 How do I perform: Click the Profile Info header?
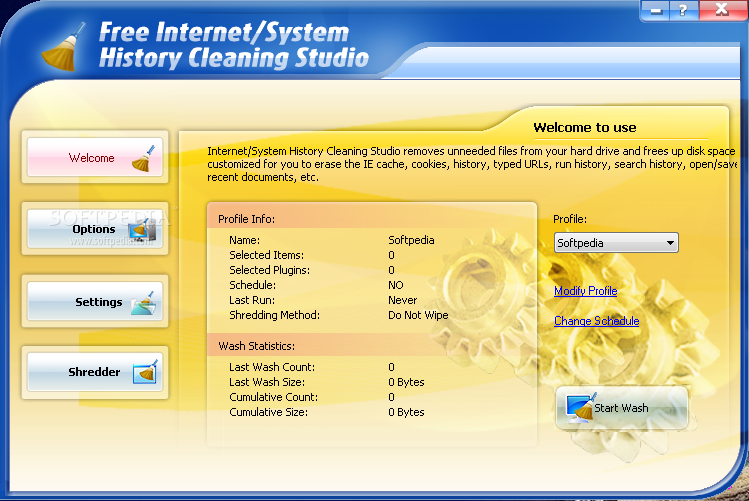click(x=246, y=219)
